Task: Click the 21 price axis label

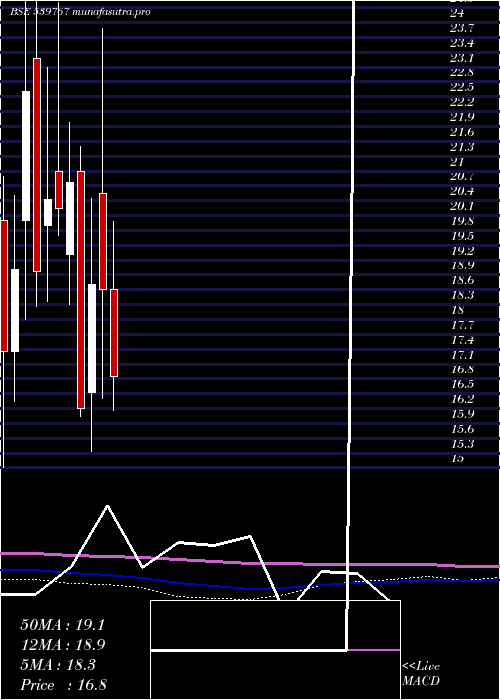Action: coord(457,162)
